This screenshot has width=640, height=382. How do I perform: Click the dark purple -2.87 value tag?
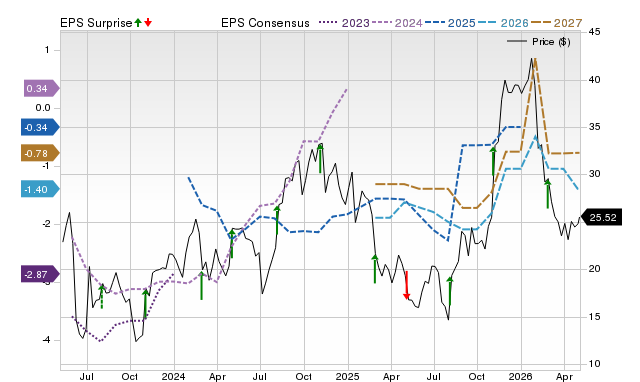(40, 274)
